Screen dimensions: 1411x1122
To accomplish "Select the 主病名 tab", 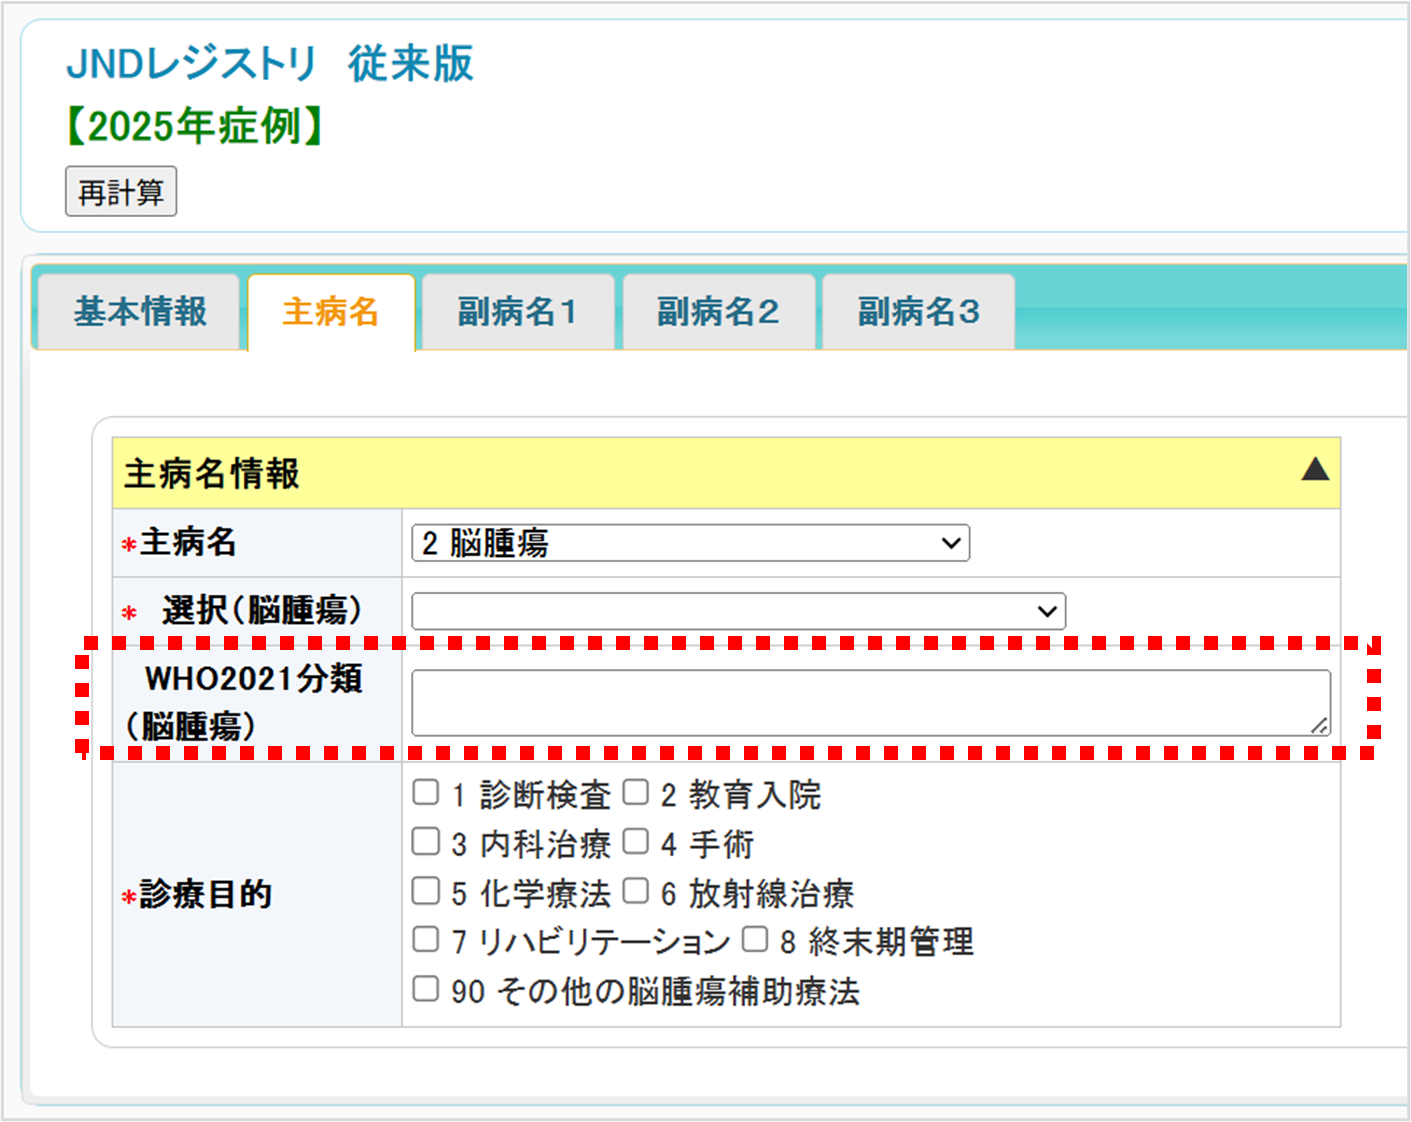I will click(331, 312).
